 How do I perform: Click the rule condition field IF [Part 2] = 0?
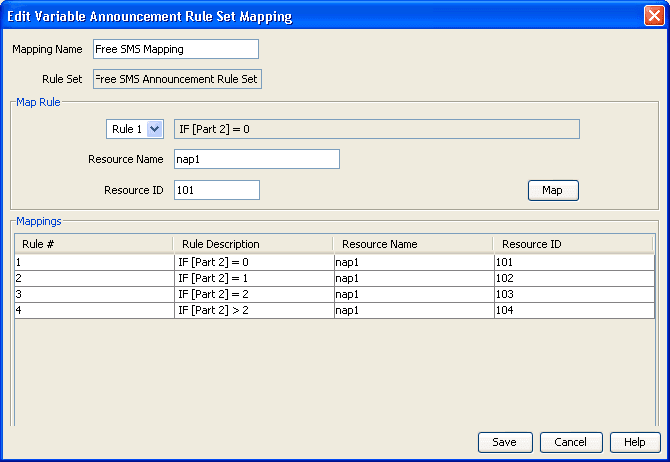pyautogui.click(x=376, y=129)
